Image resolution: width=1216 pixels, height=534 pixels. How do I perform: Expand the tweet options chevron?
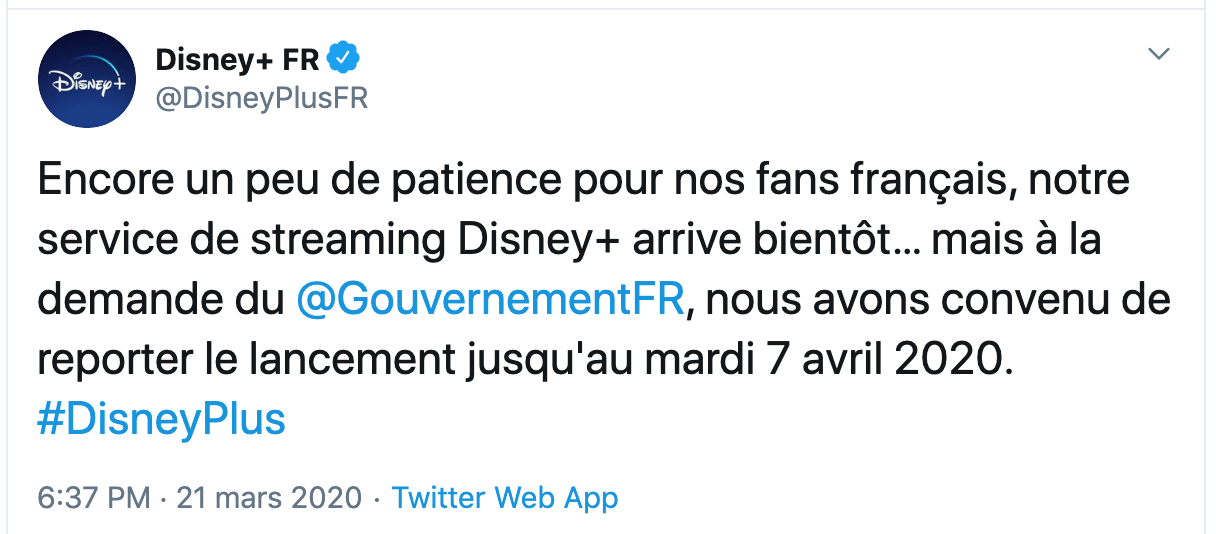(1158, 54)
